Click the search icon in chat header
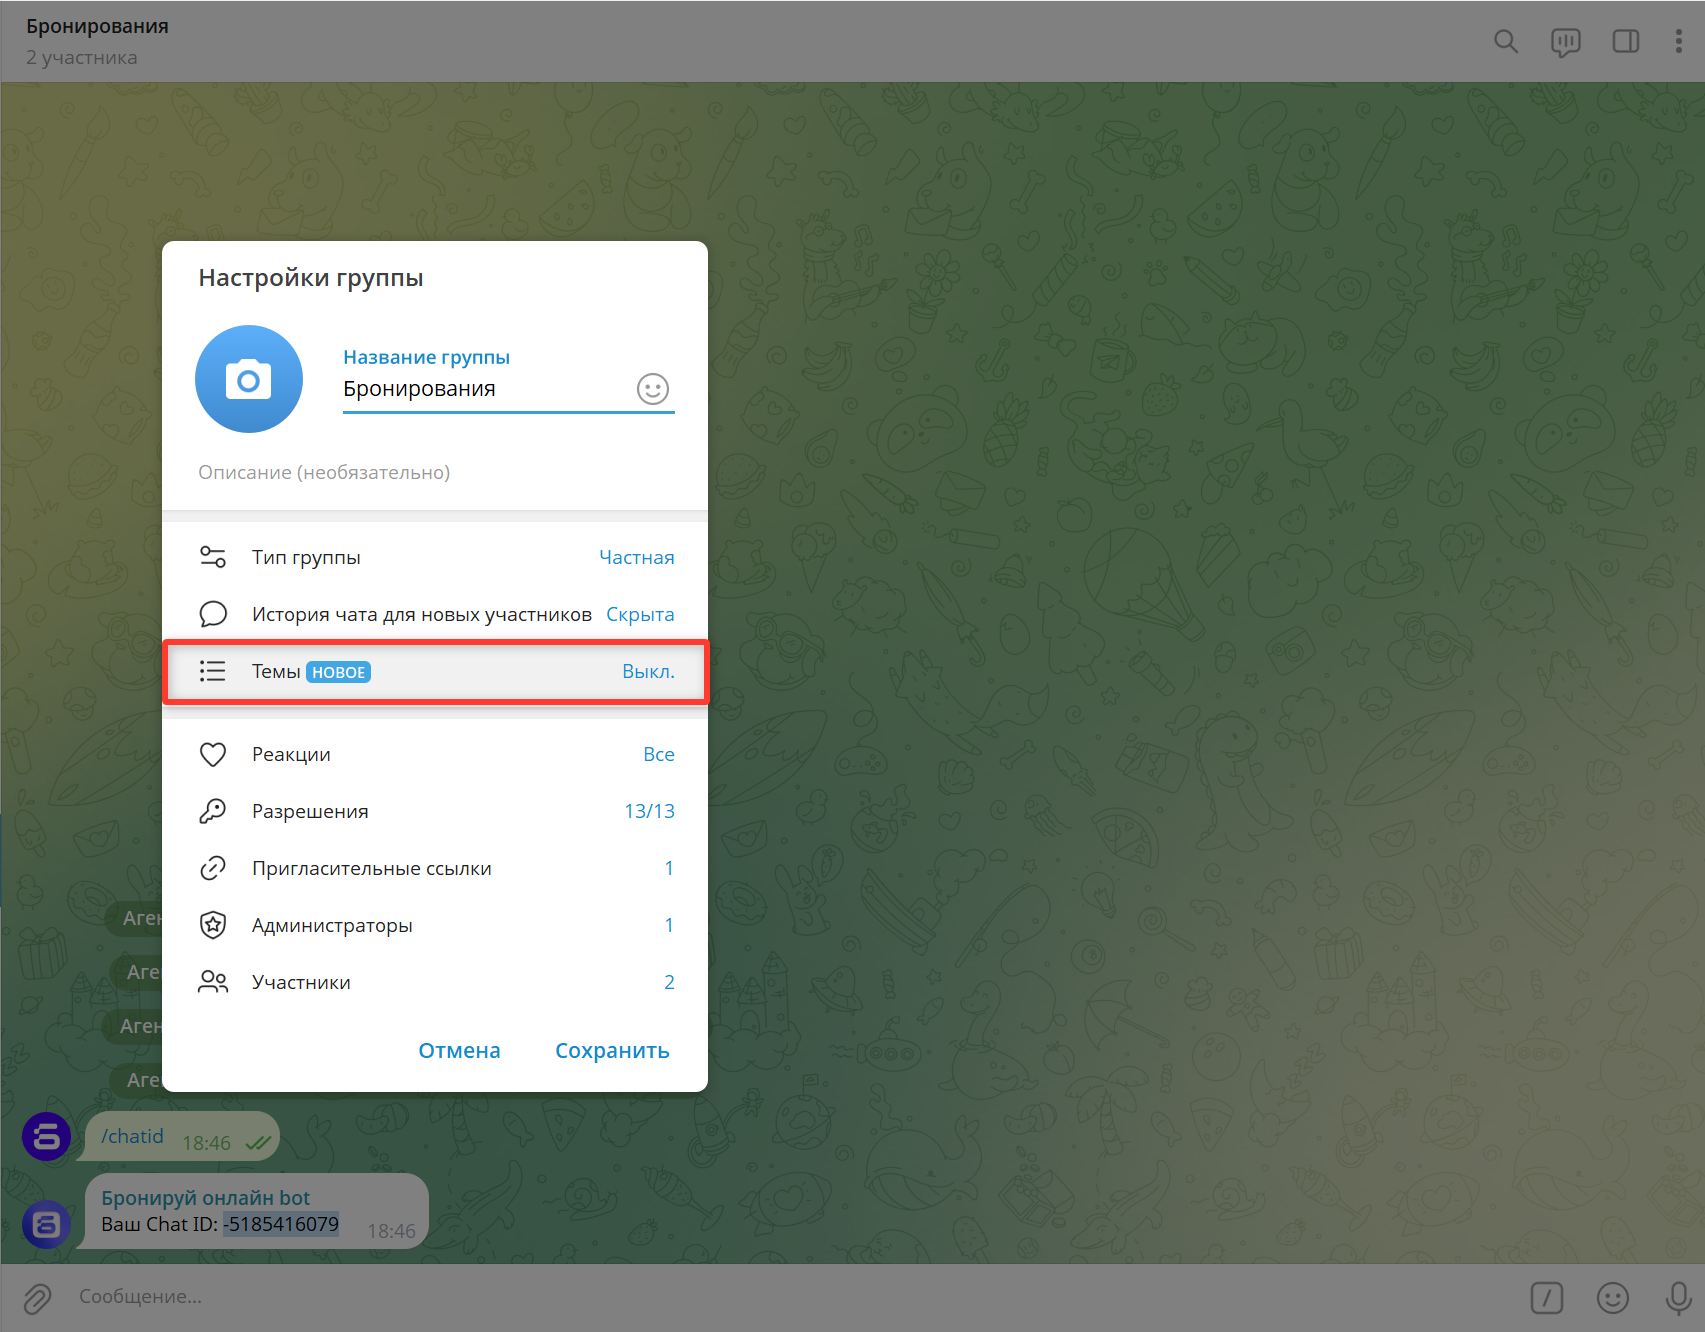This screenshot has height=1332, width=1705. pyautogui.click(x=1505, y=41)
